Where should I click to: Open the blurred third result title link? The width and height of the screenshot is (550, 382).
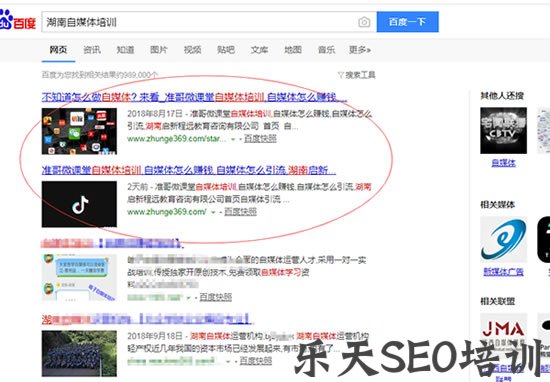[112, 243]
